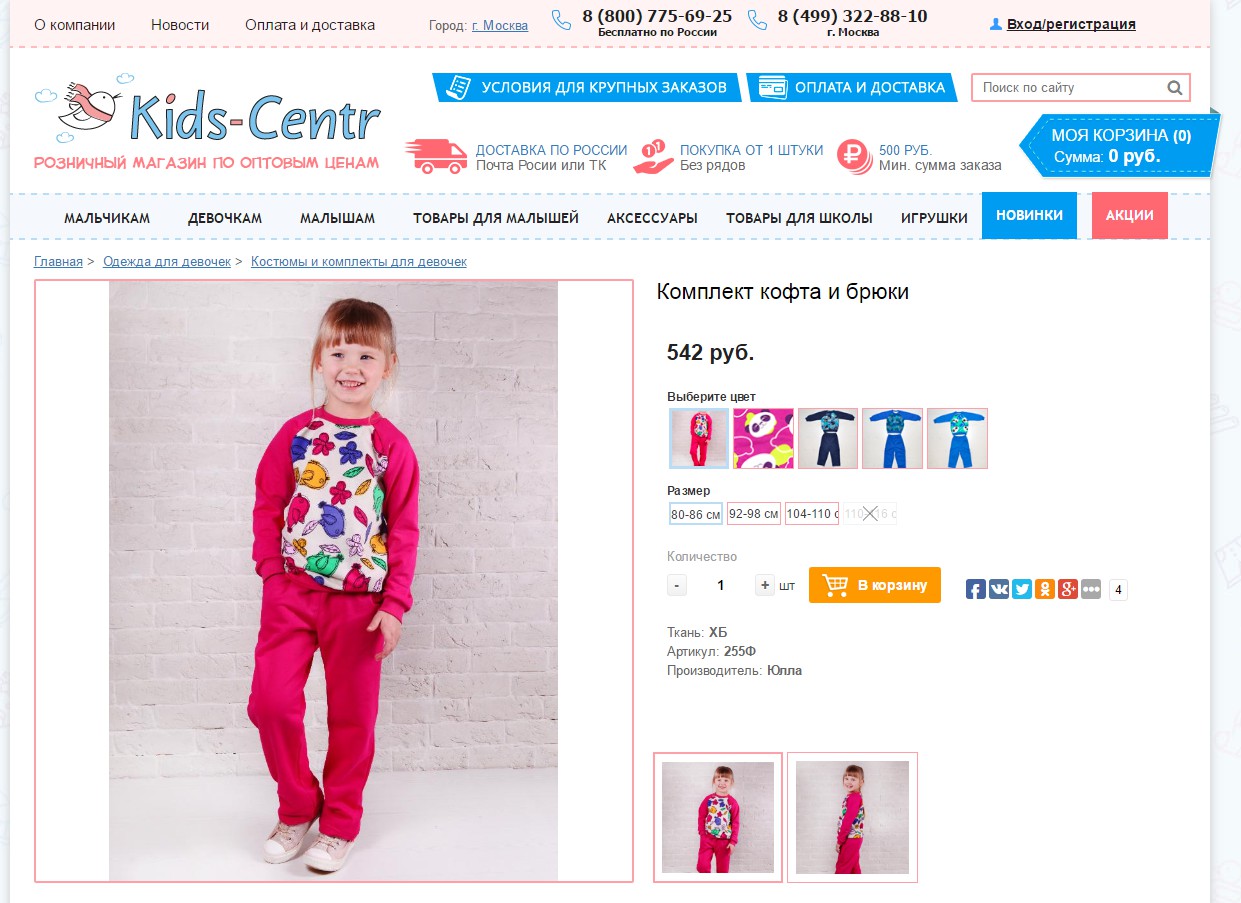Change the city г. Москва
The image size is (1241, 903).
500,25
